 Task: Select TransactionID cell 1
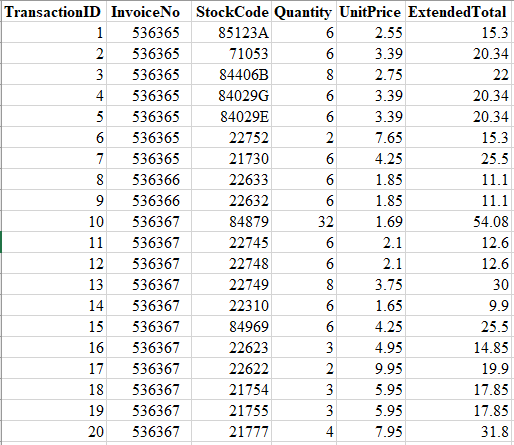54,33
